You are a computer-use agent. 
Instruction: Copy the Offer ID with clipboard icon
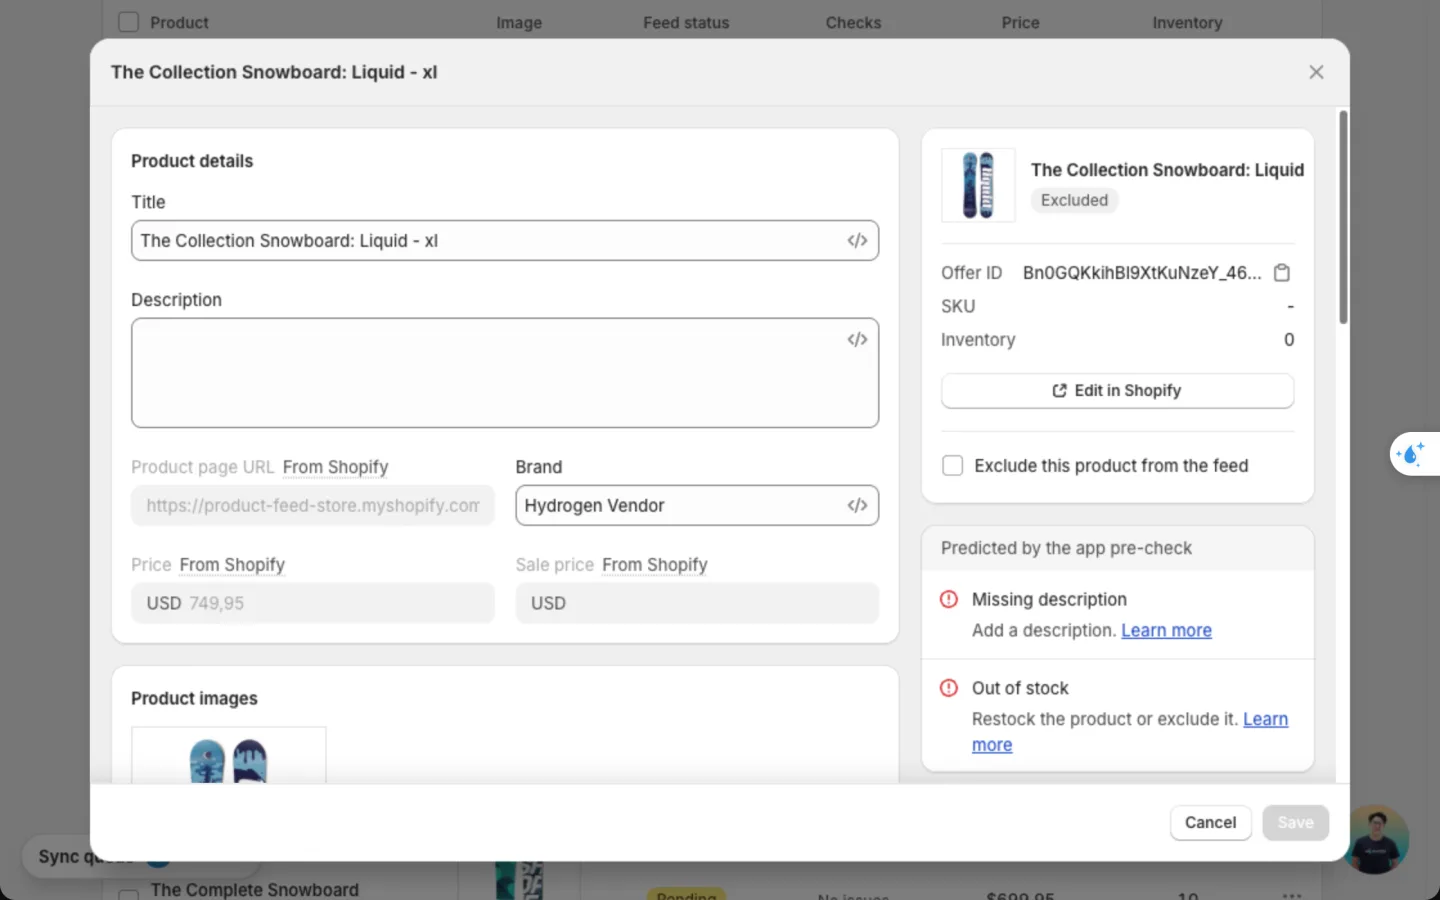click(1282, 272)
